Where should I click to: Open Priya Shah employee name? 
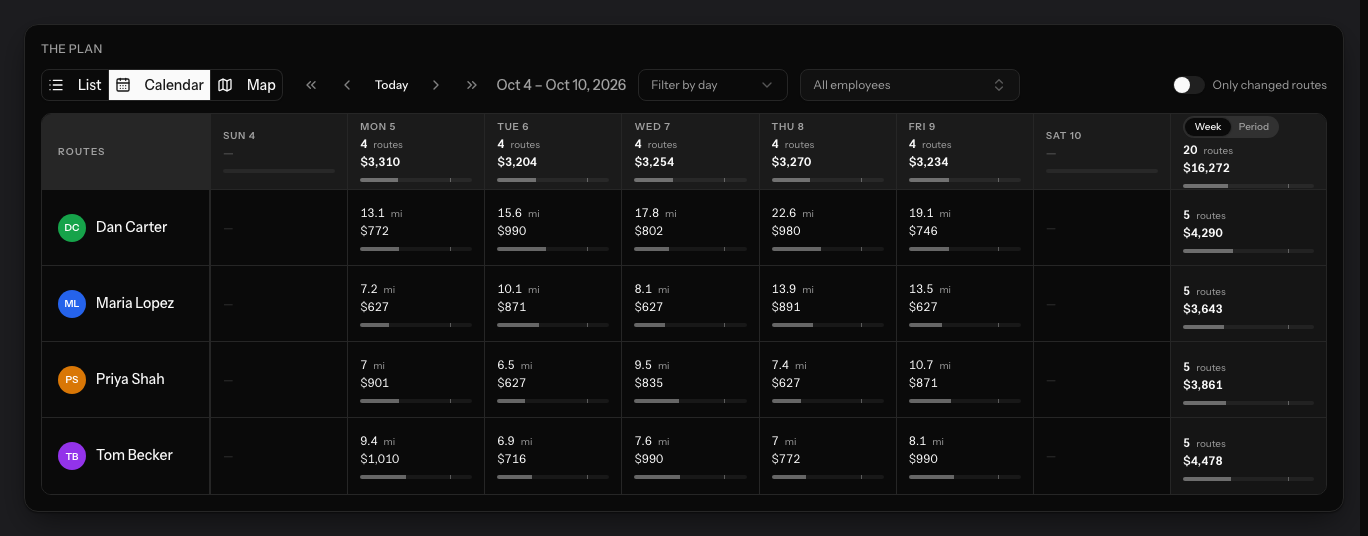[x=130, y=379]
